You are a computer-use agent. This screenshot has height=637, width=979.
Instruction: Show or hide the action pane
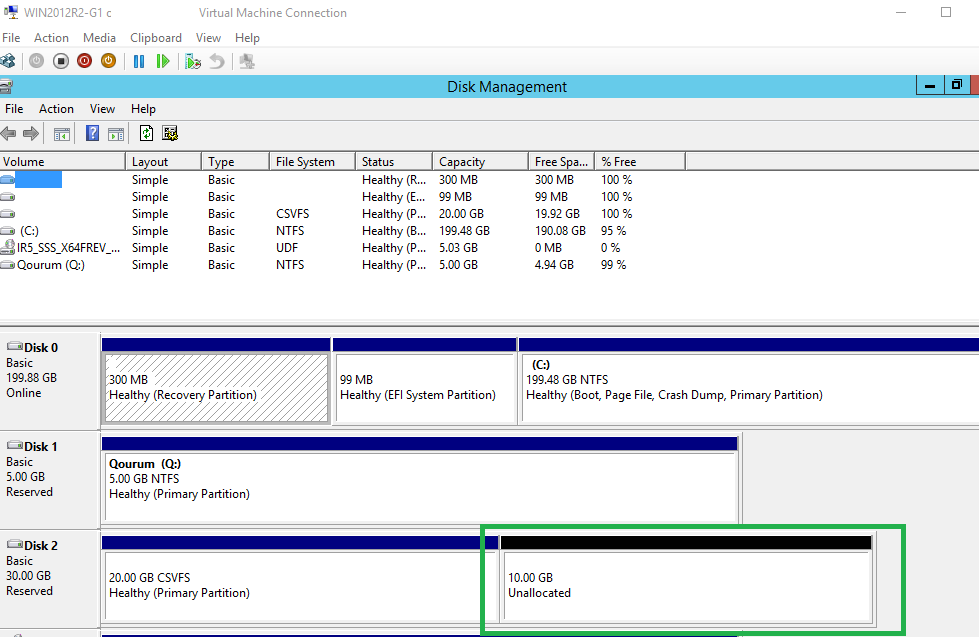coord(114,133)
